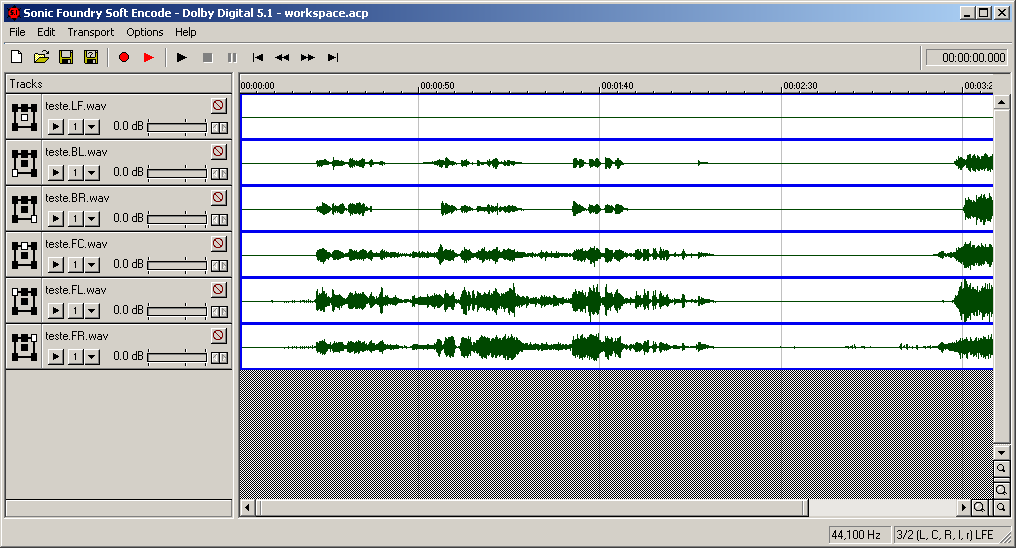The width and height of the screenshot is (1016, 548).
Task: Mute the teste.LF.wav track
Action: click(x=218, y=106)
